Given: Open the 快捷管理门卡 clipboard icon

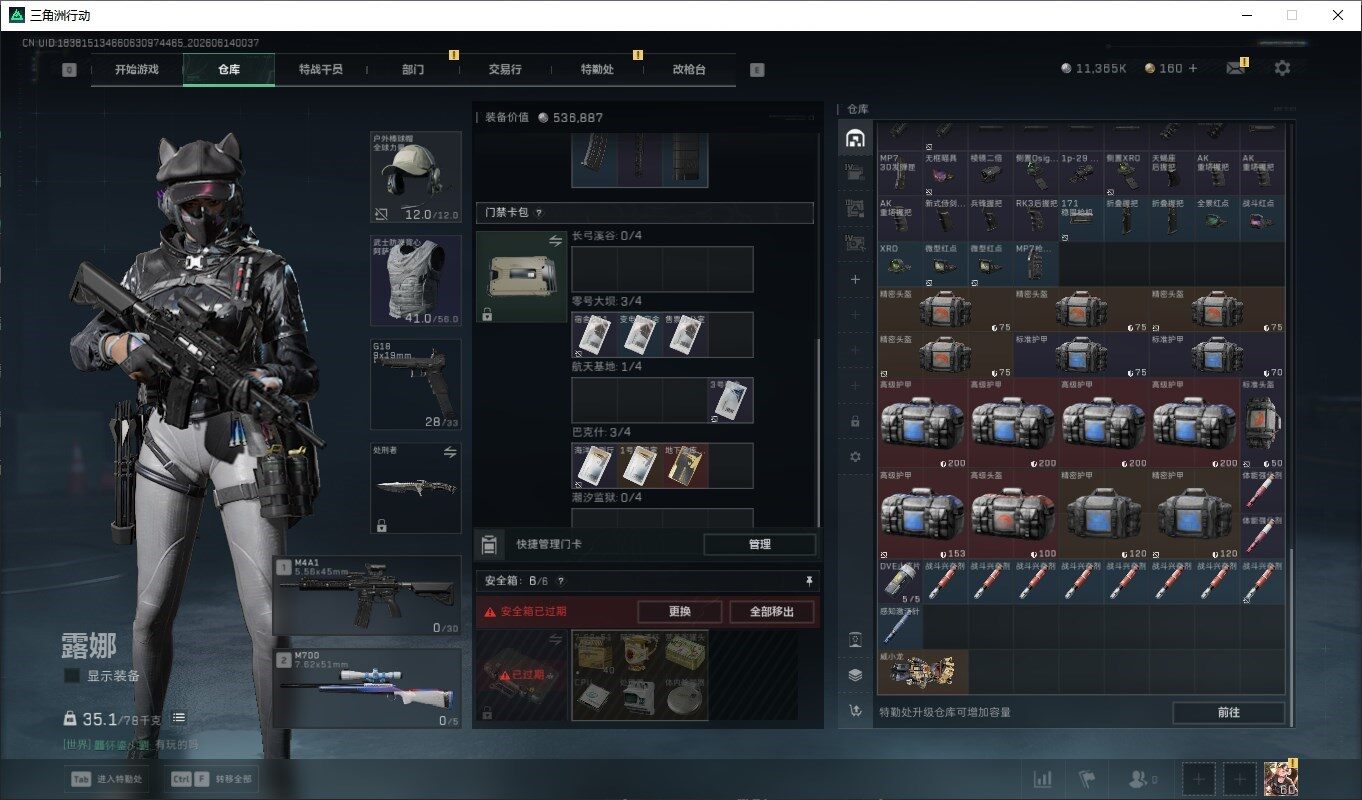Looking at the screenshot, I should pos(490,545).
